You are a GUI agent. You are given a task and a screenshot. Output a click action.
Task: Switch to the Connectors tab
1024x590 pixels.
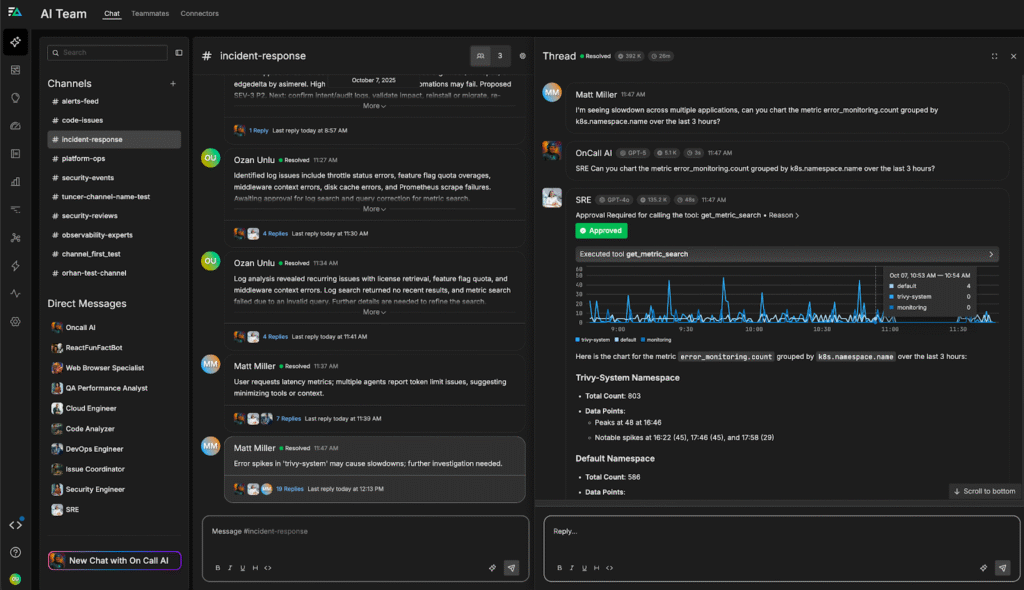click(x=200, y=14)
